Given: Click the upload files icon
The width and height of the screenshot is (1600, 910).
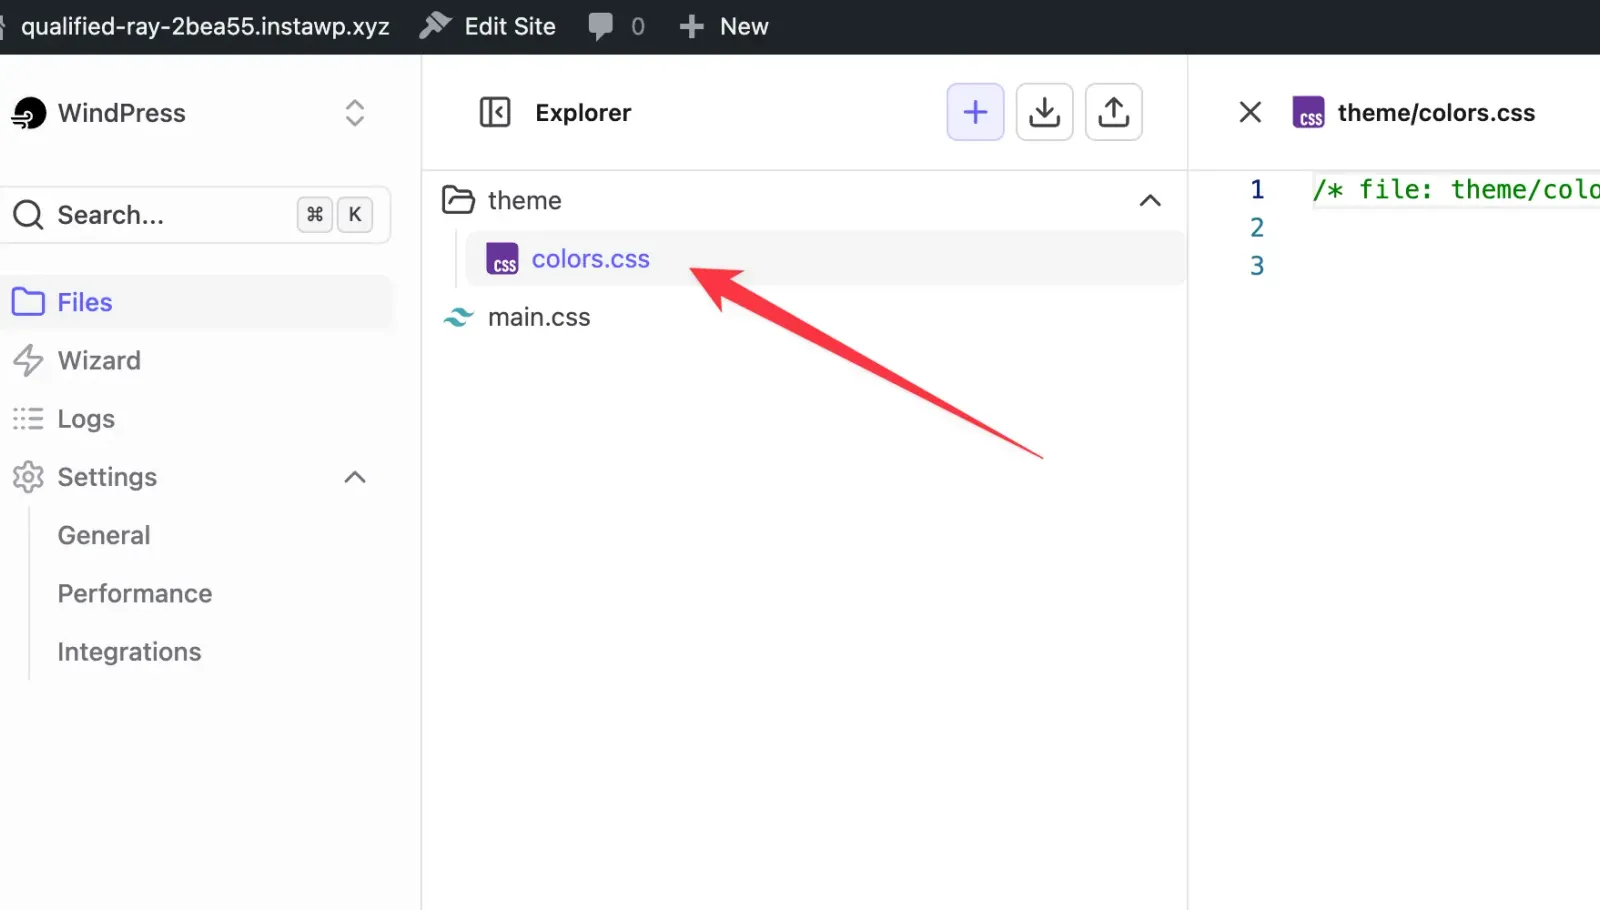Looking at the screenshot, I should pyautogui.click(x=1113, y=112).
